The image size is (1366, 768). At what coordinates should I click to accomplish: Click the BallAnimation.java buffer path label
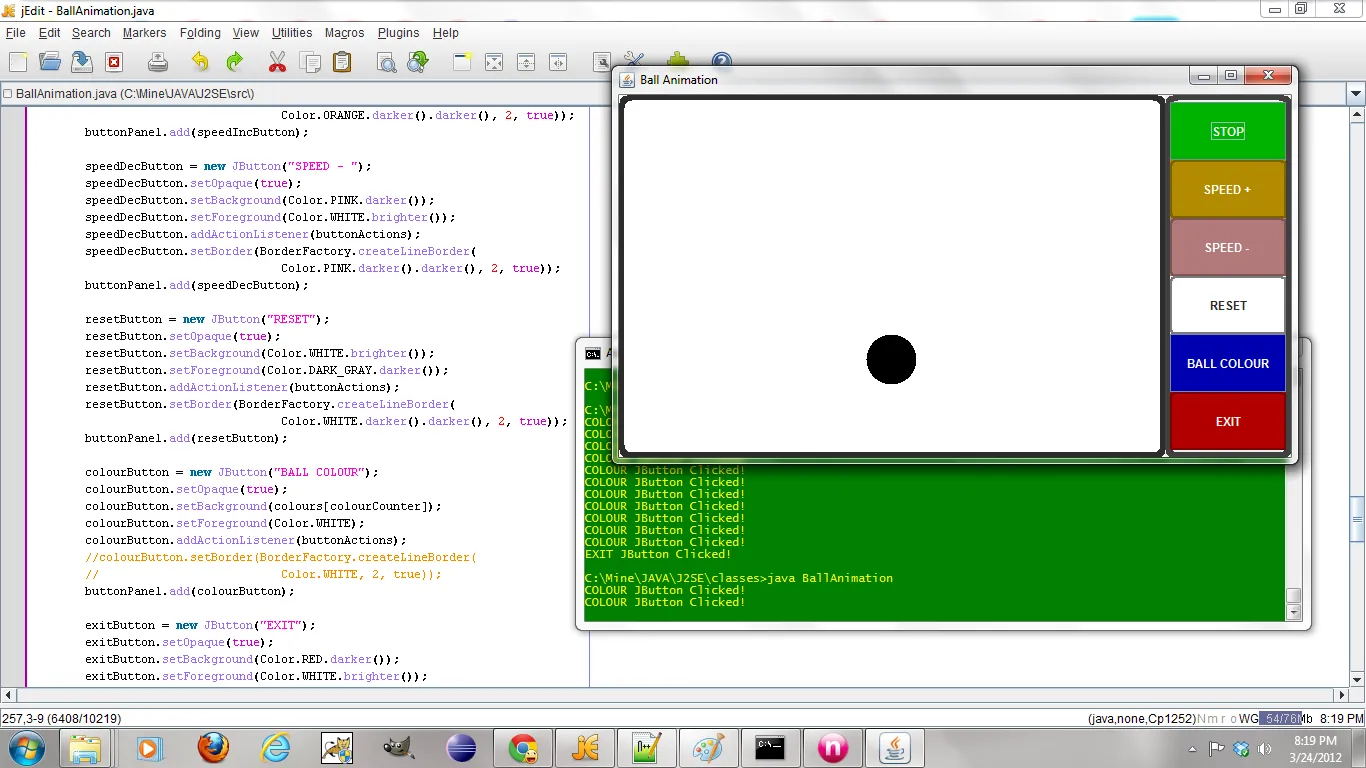pyautogui.click(x=135, y=94)
